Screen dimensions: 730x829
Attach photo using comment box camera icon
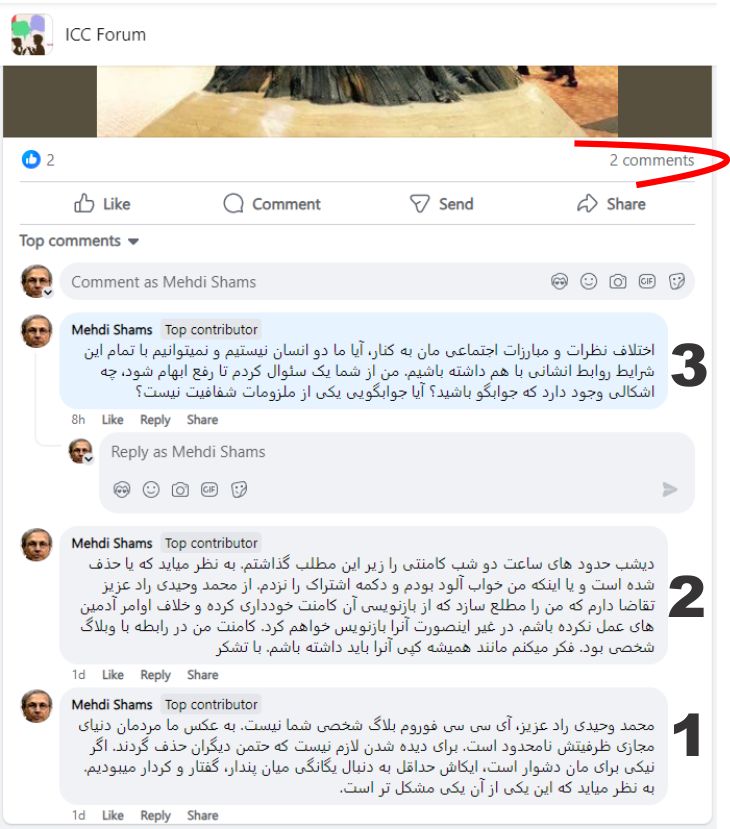click(x=617, y=281)
